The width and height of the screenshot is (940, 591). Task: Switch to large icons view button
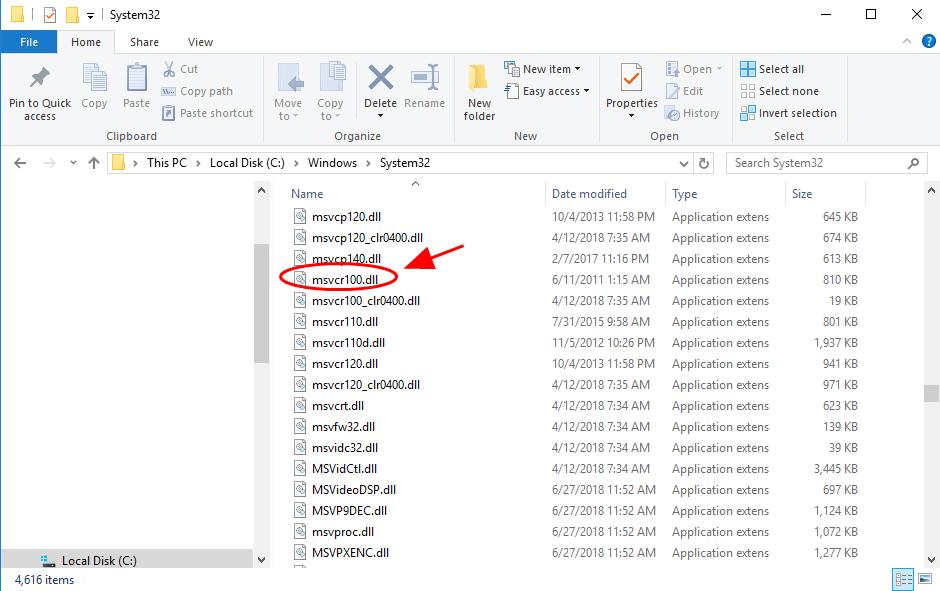pyautogui.click(x=925, y=579)
